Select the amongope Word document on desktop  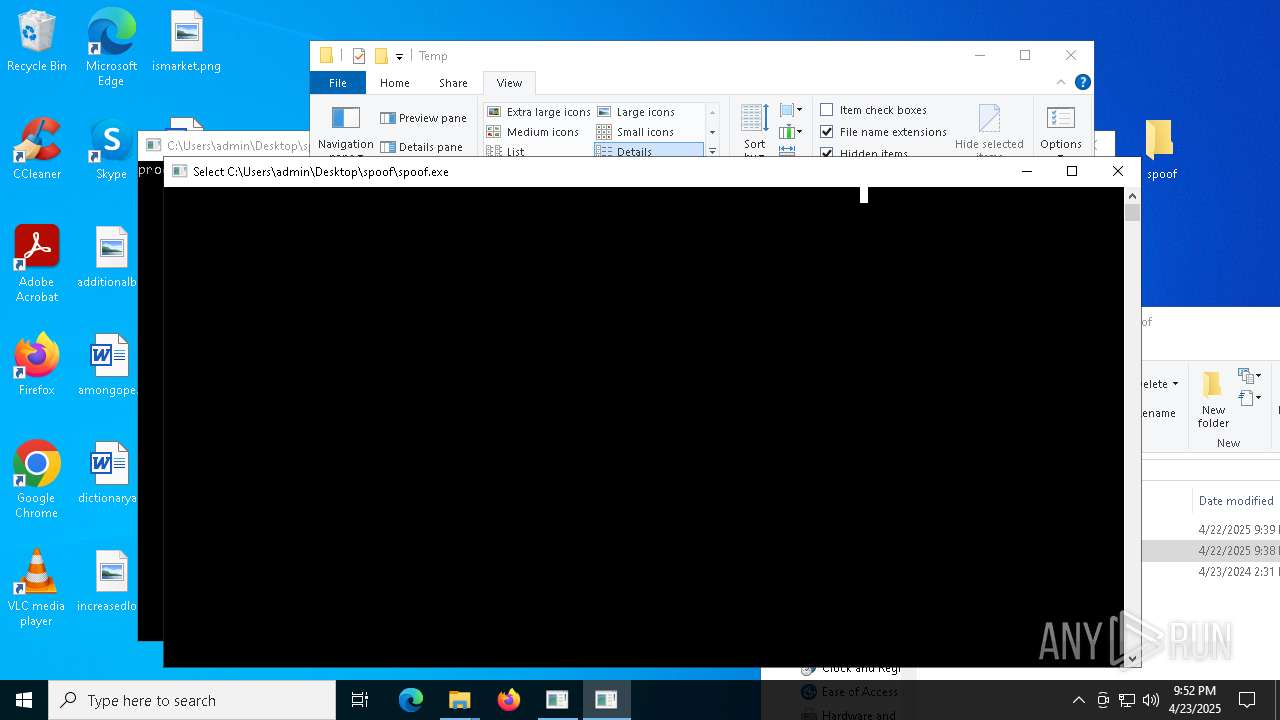coord(108,366)
